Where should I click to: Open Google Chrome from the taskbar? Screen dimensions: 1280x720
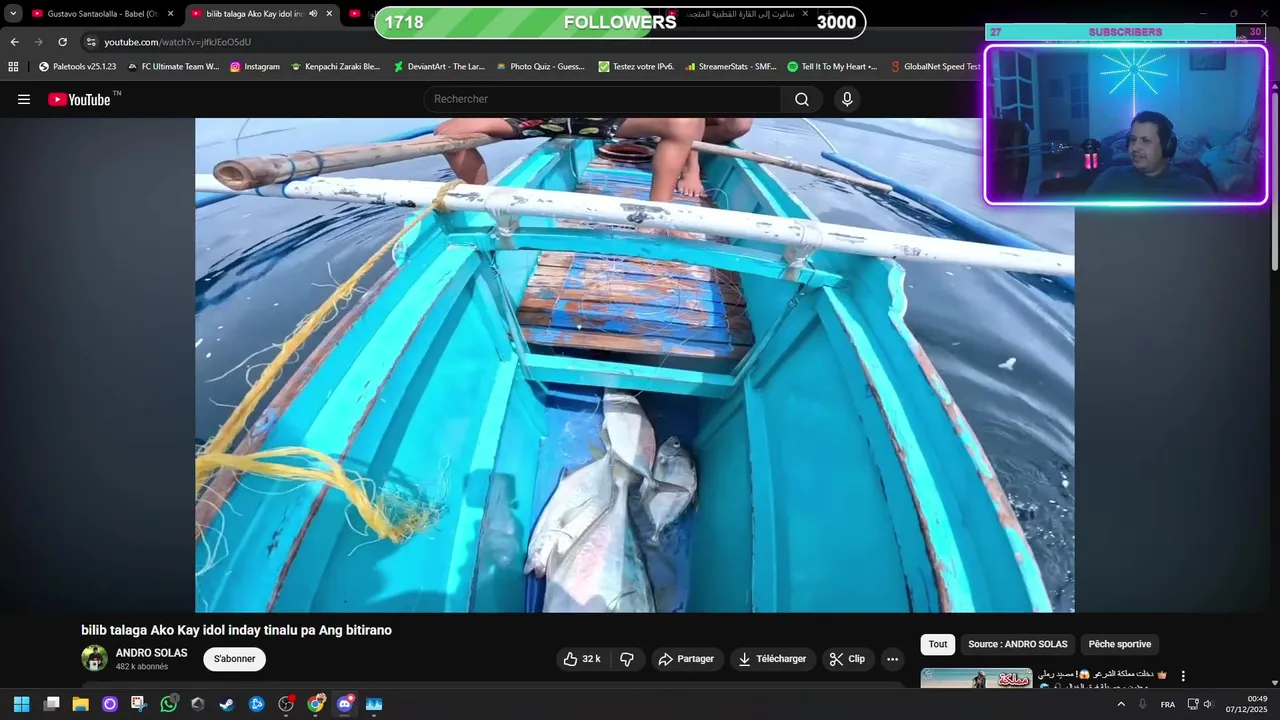tap(316, 704)
